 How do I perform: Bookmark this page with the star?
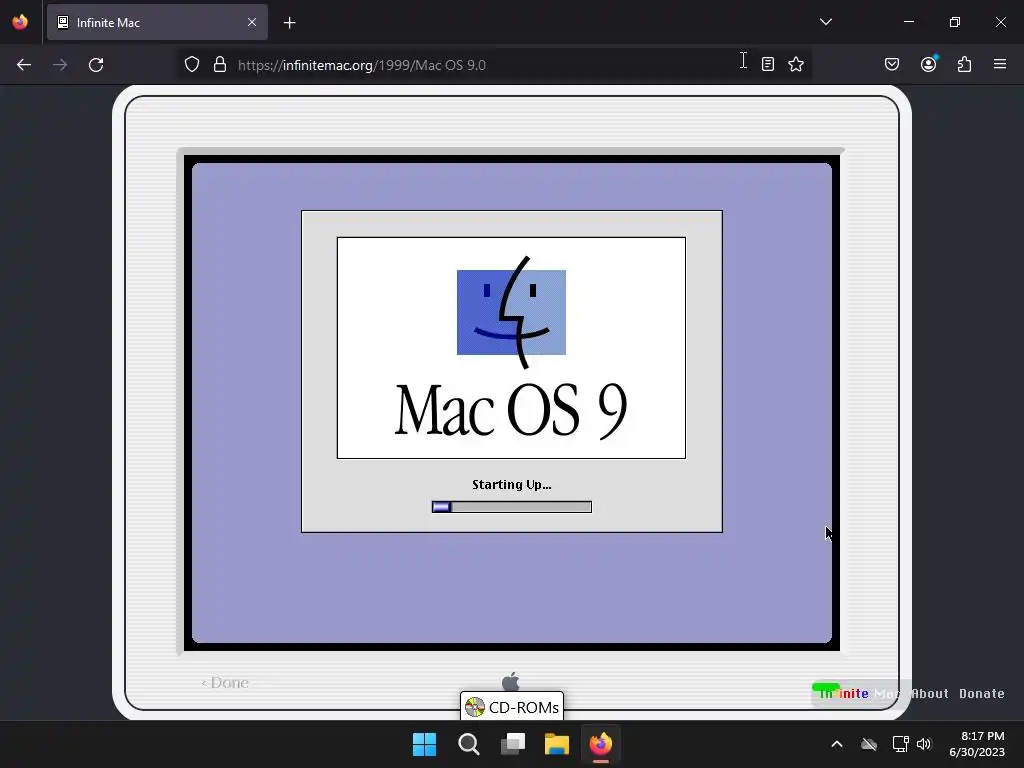tap(795, 64)
